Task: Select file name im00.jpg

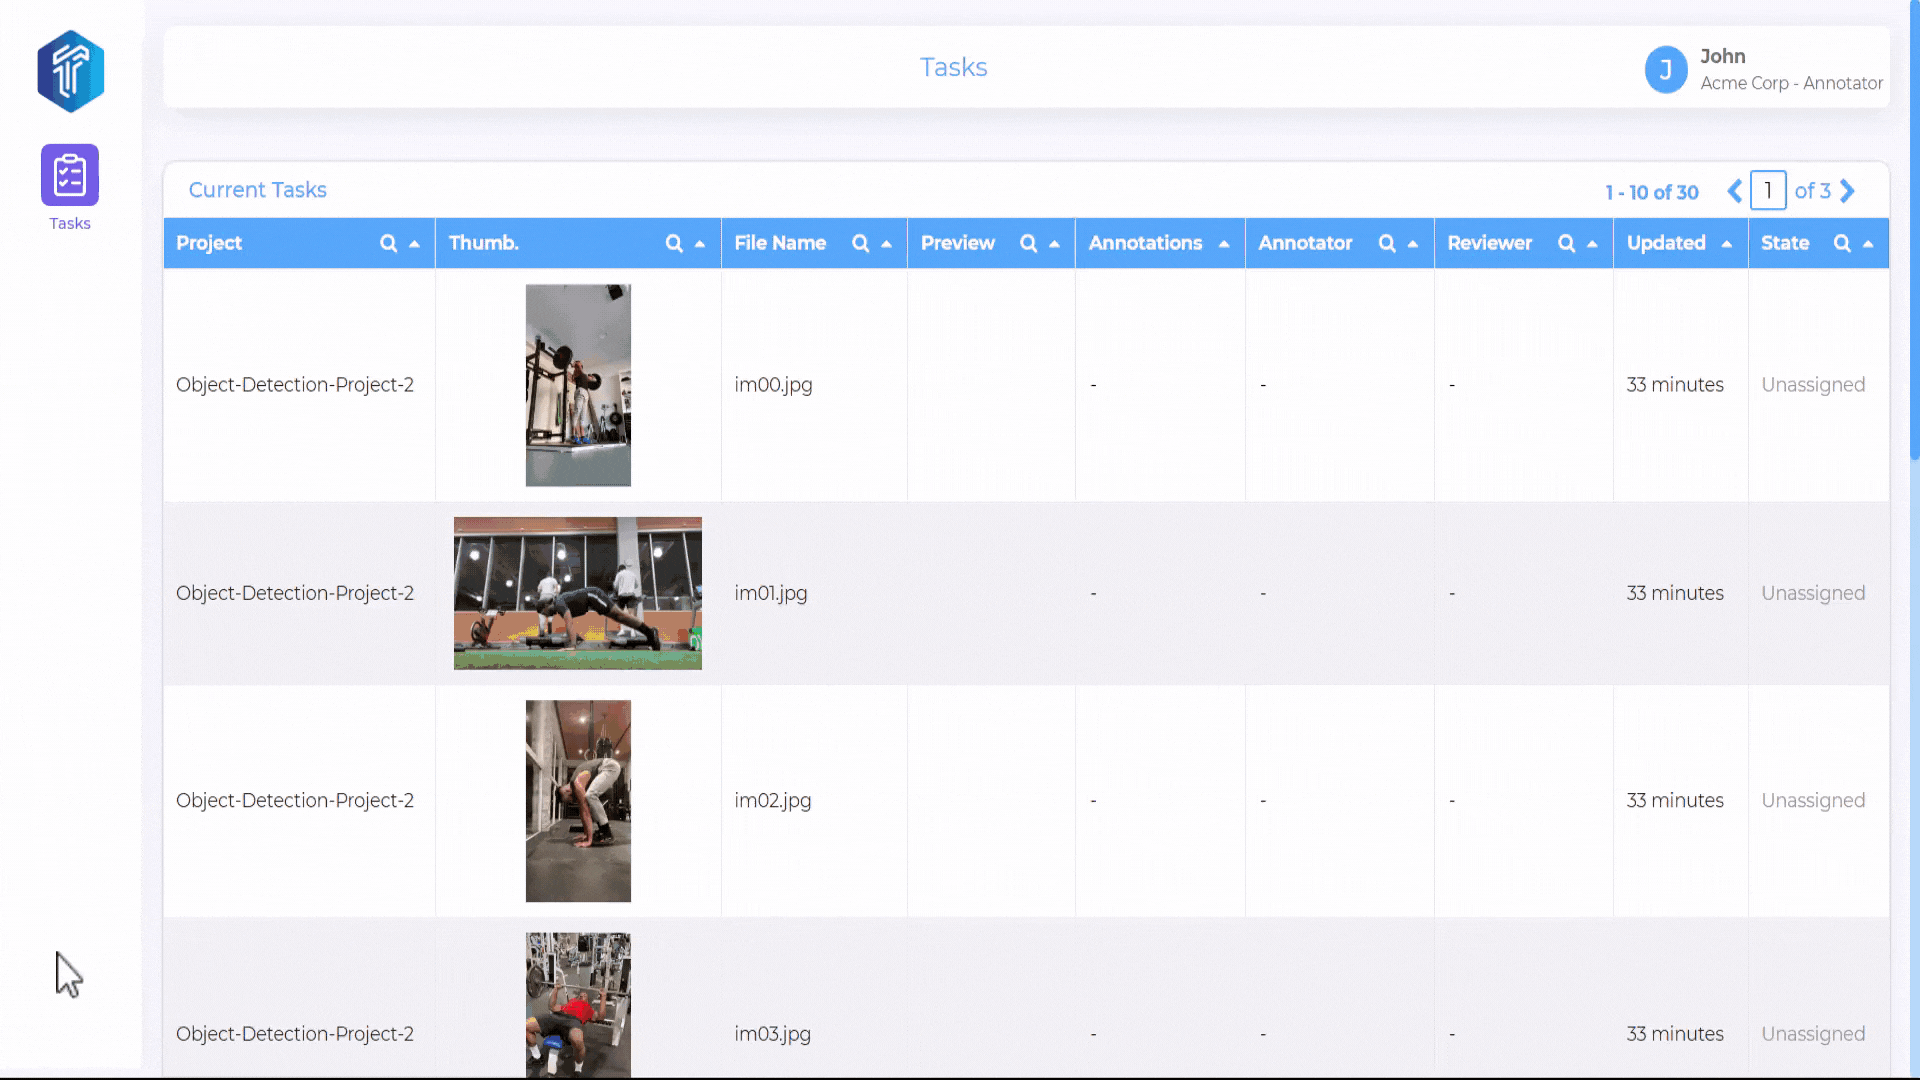Action: [x=773, y=385]
